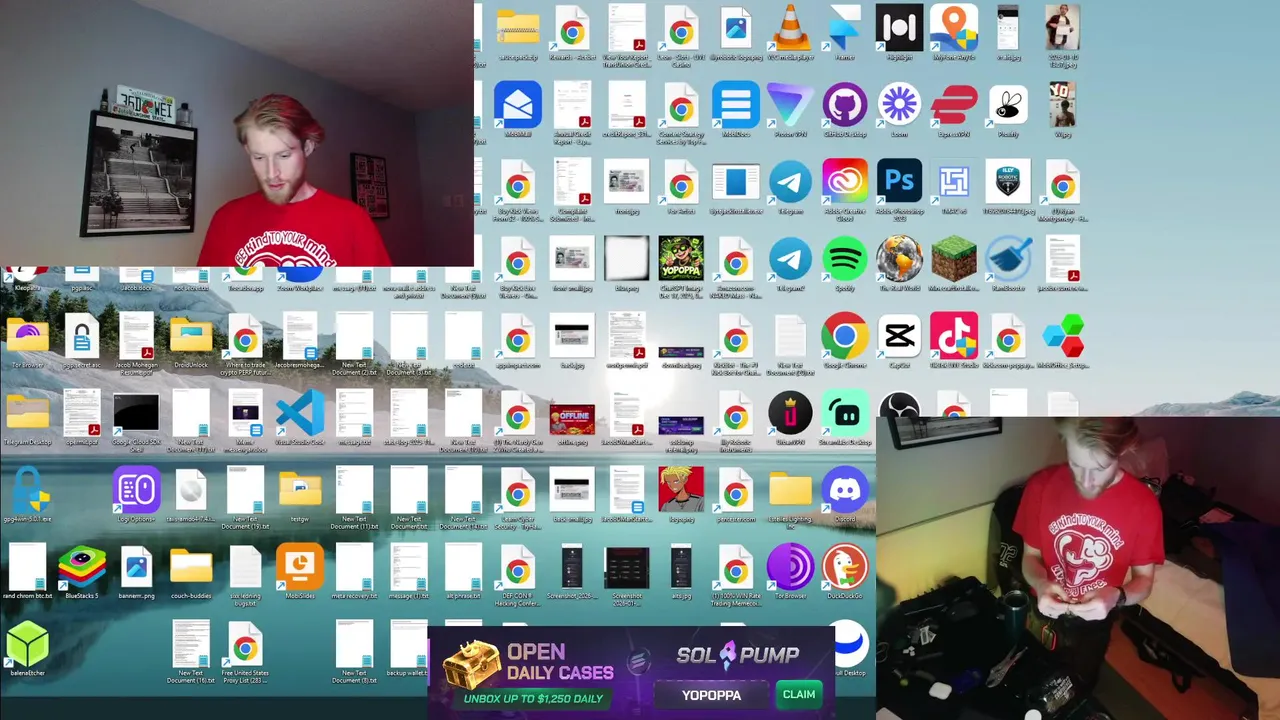Select the pgp-secret.asc padlock file
Image resolution: width=1280 pixels, height=720 pixels.
82,336
